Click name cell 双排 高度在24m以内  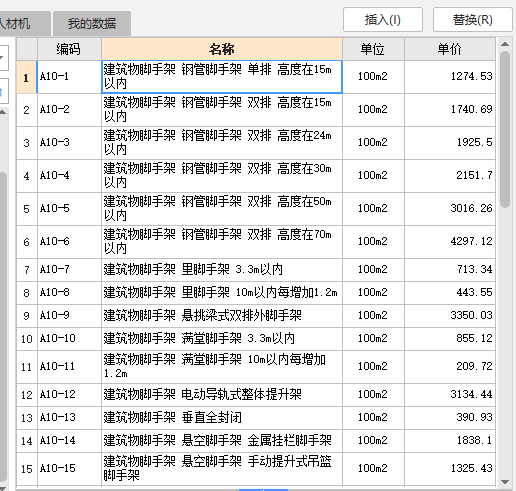pos(222,143)
